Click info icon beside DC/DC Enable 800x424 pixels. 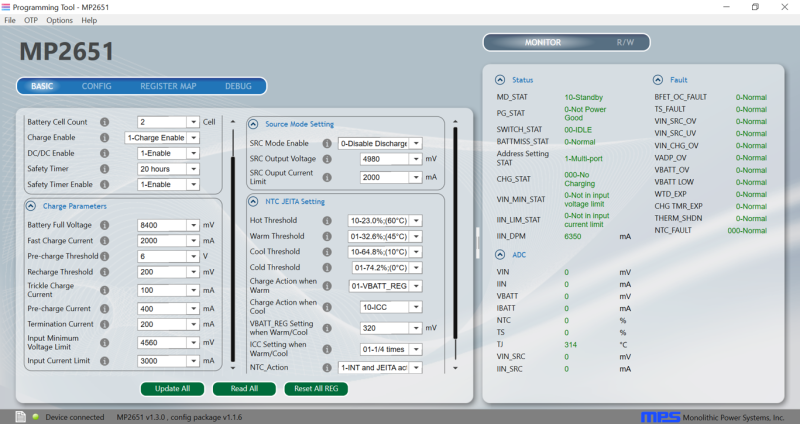tap(105, 153)
